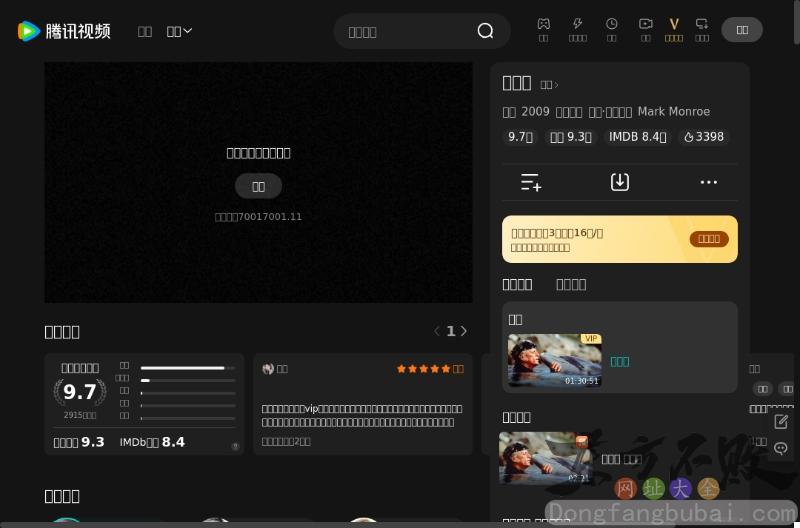
Task: Expand the details link beside the title
Action: (x=549, y=85)
